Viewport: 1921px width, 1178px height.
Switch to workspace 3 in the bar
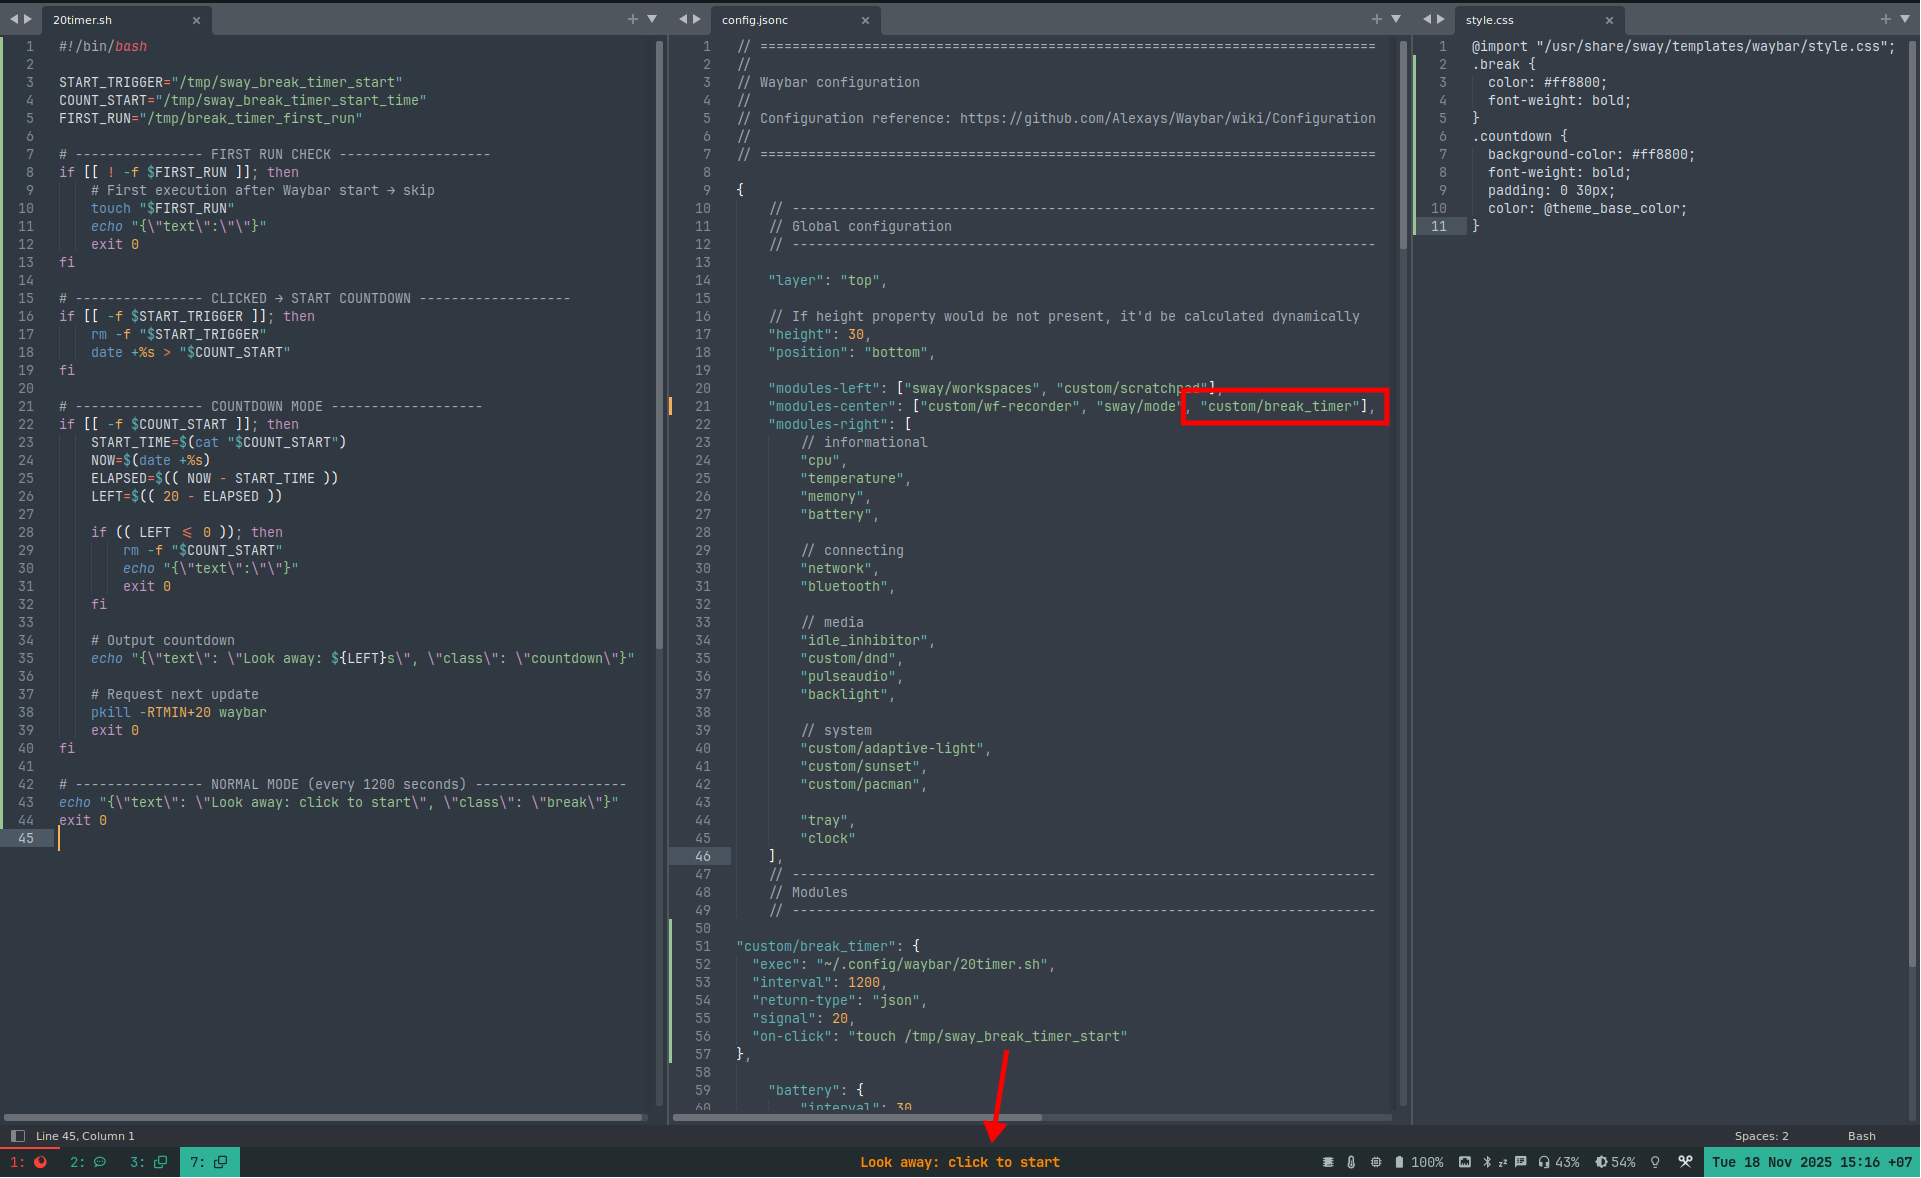point(148,1162)
